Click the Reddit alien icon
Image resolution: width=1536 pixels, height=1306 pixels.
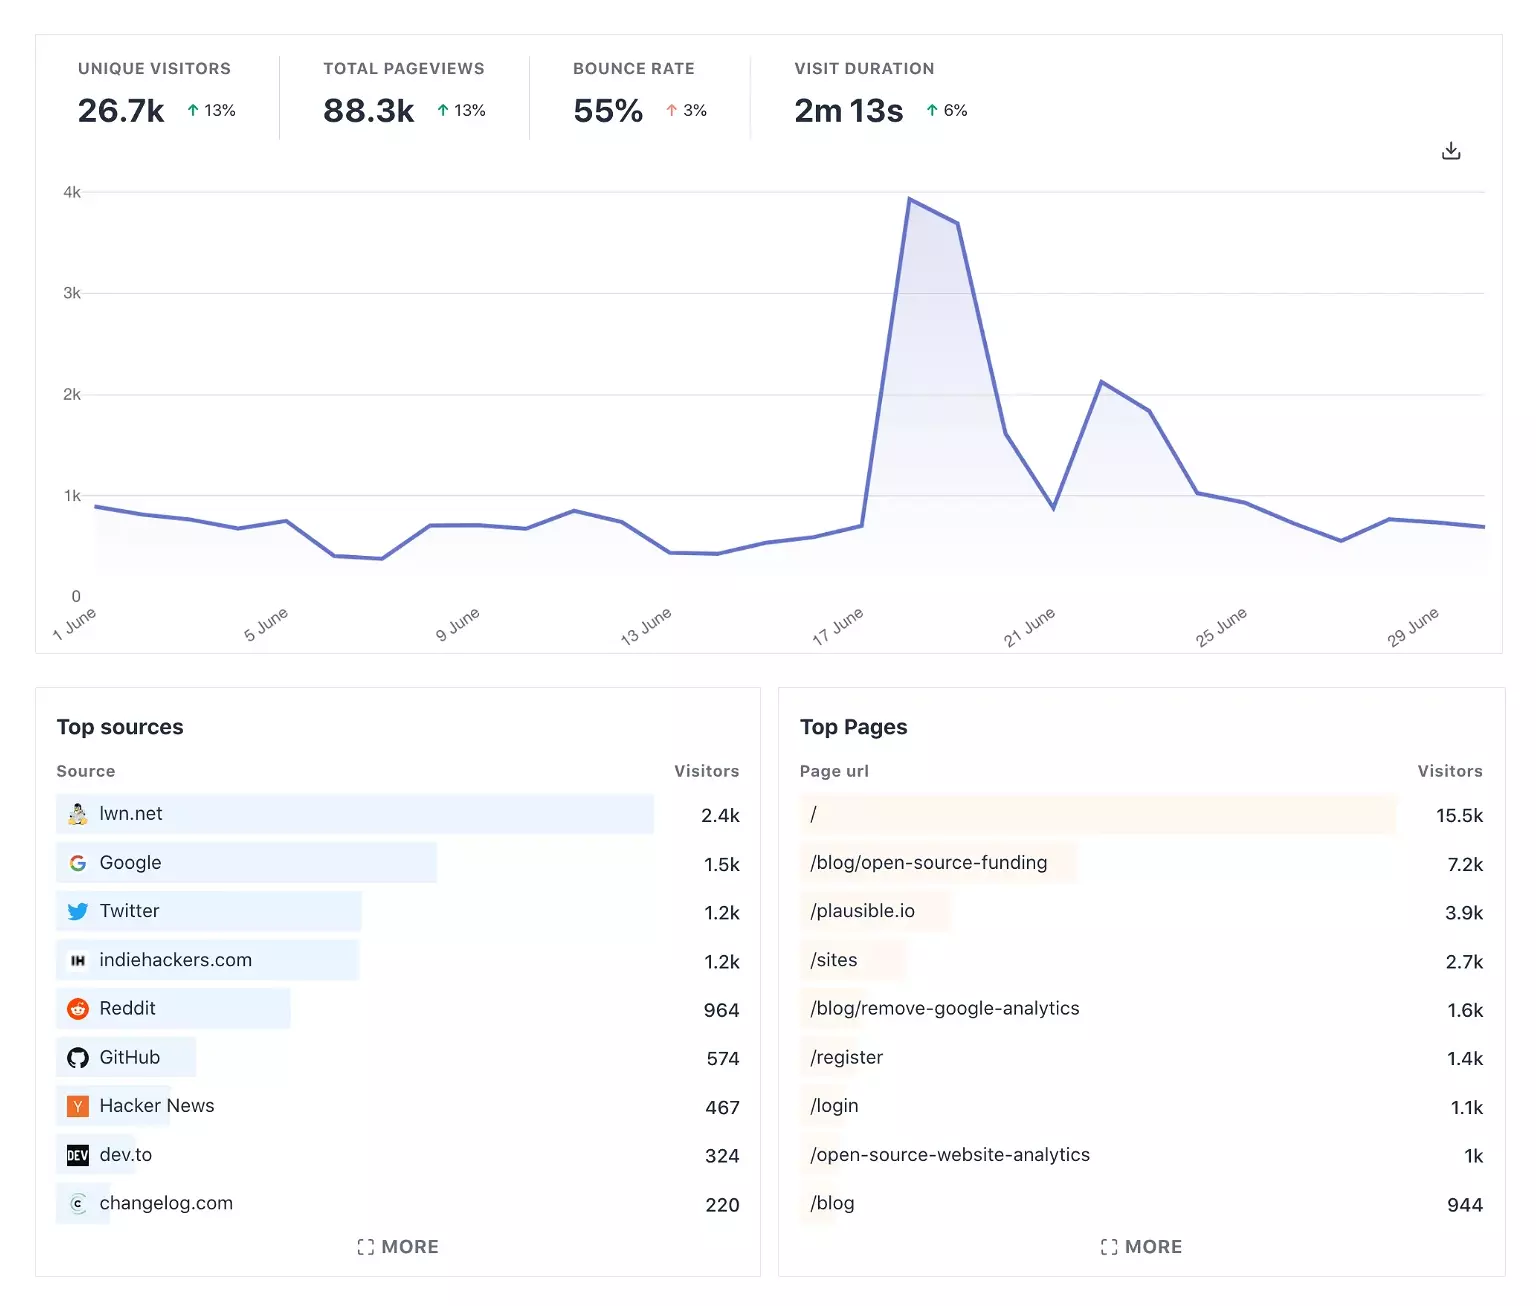[78, 1009]
